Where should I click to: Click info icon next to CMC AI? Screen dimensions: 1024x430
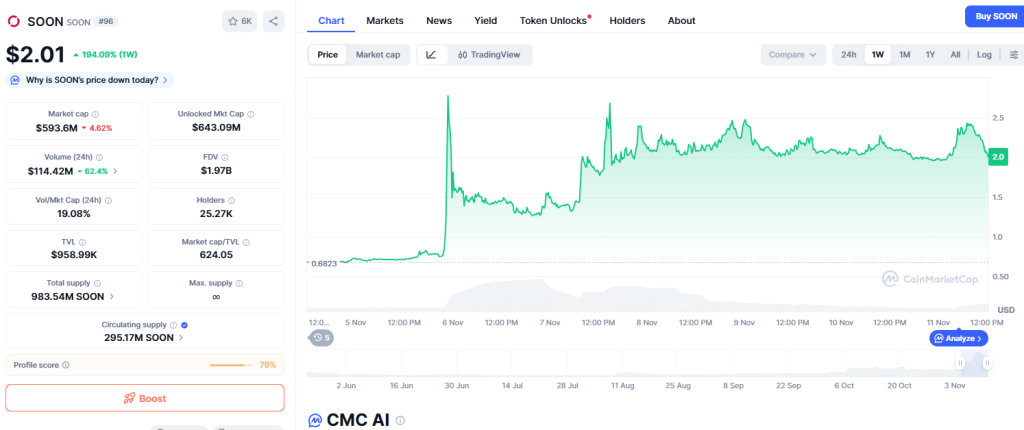click(400, 421)
